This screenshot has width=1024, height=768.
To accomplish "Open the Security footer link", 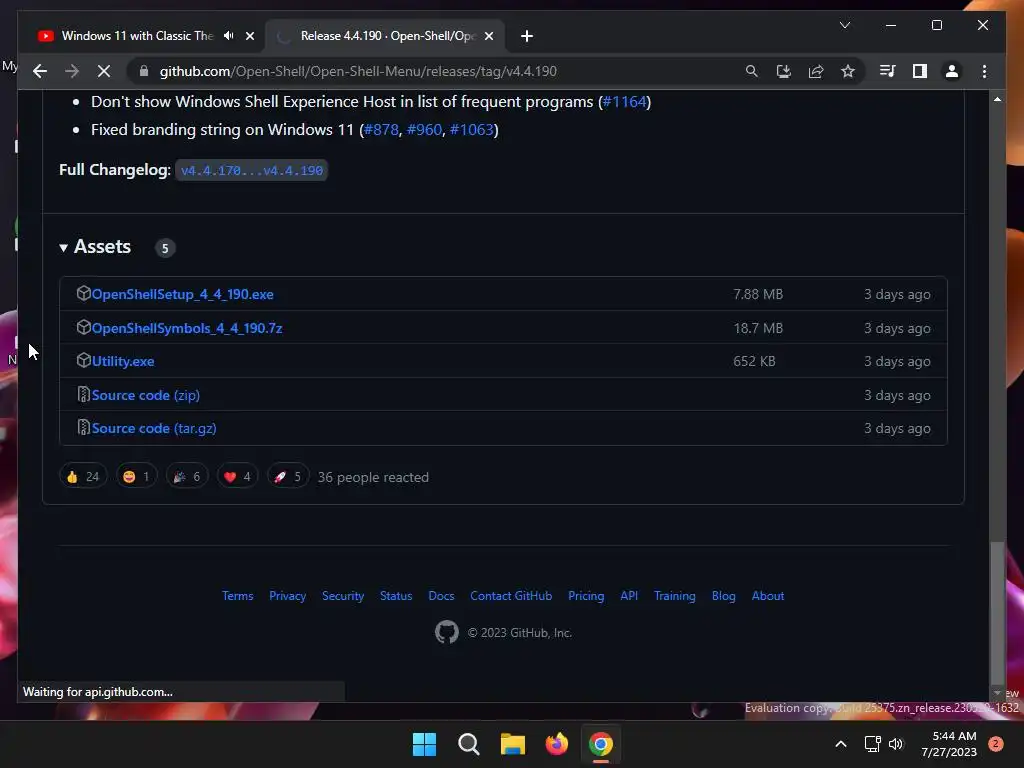I will pyautogui.click(x=343, y=596).
